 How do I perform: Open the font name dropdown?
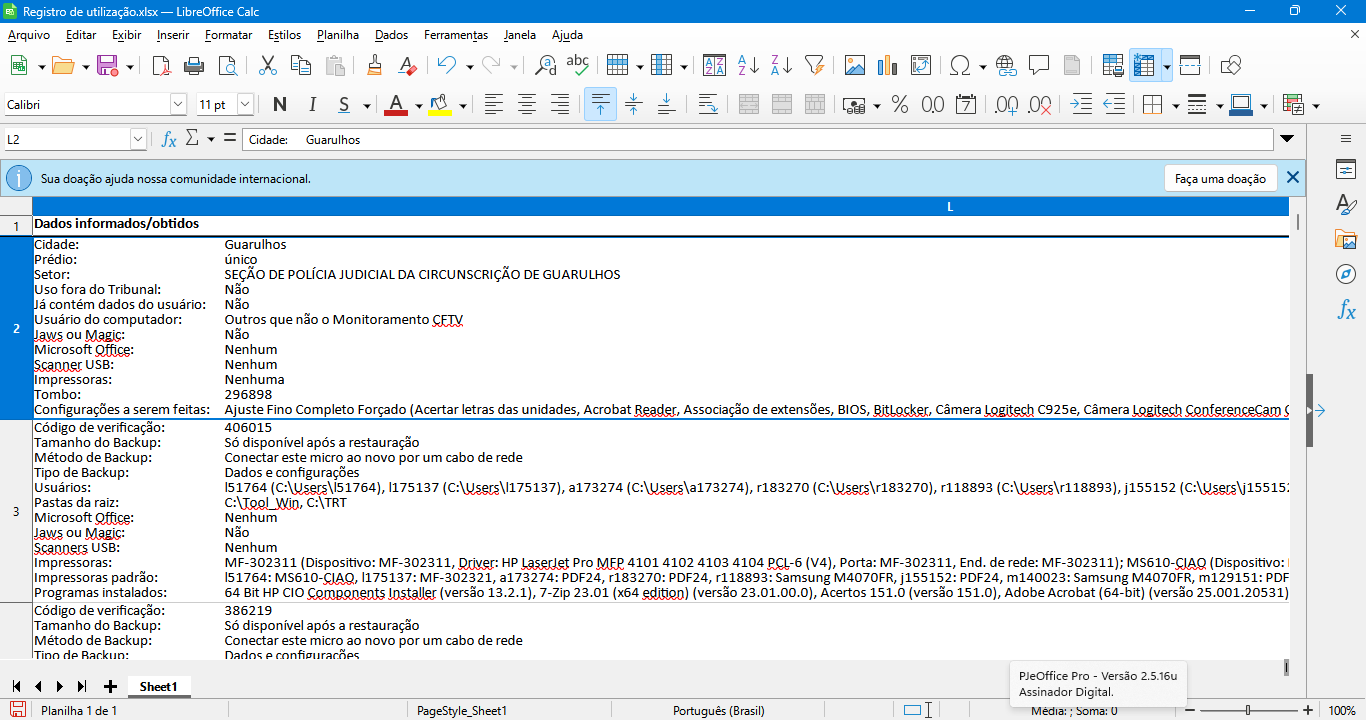178,105
